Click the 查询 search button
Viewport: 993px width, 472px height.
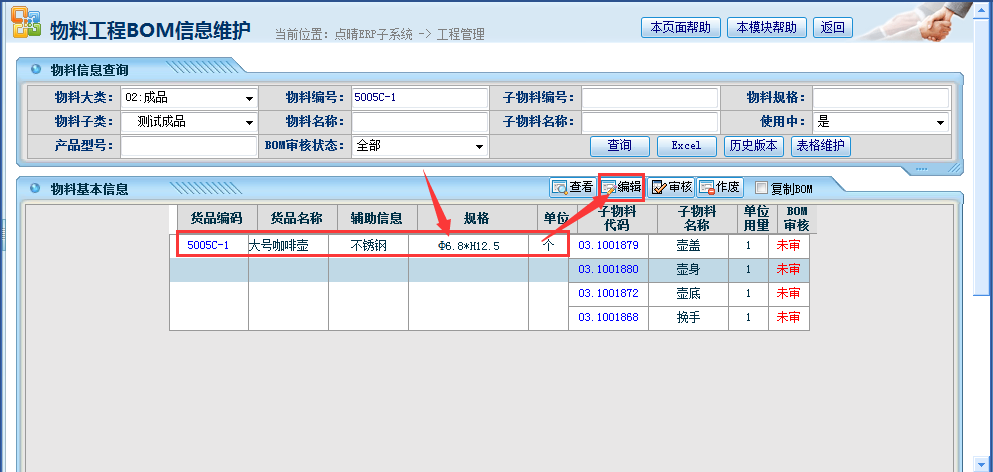(619, 146)
